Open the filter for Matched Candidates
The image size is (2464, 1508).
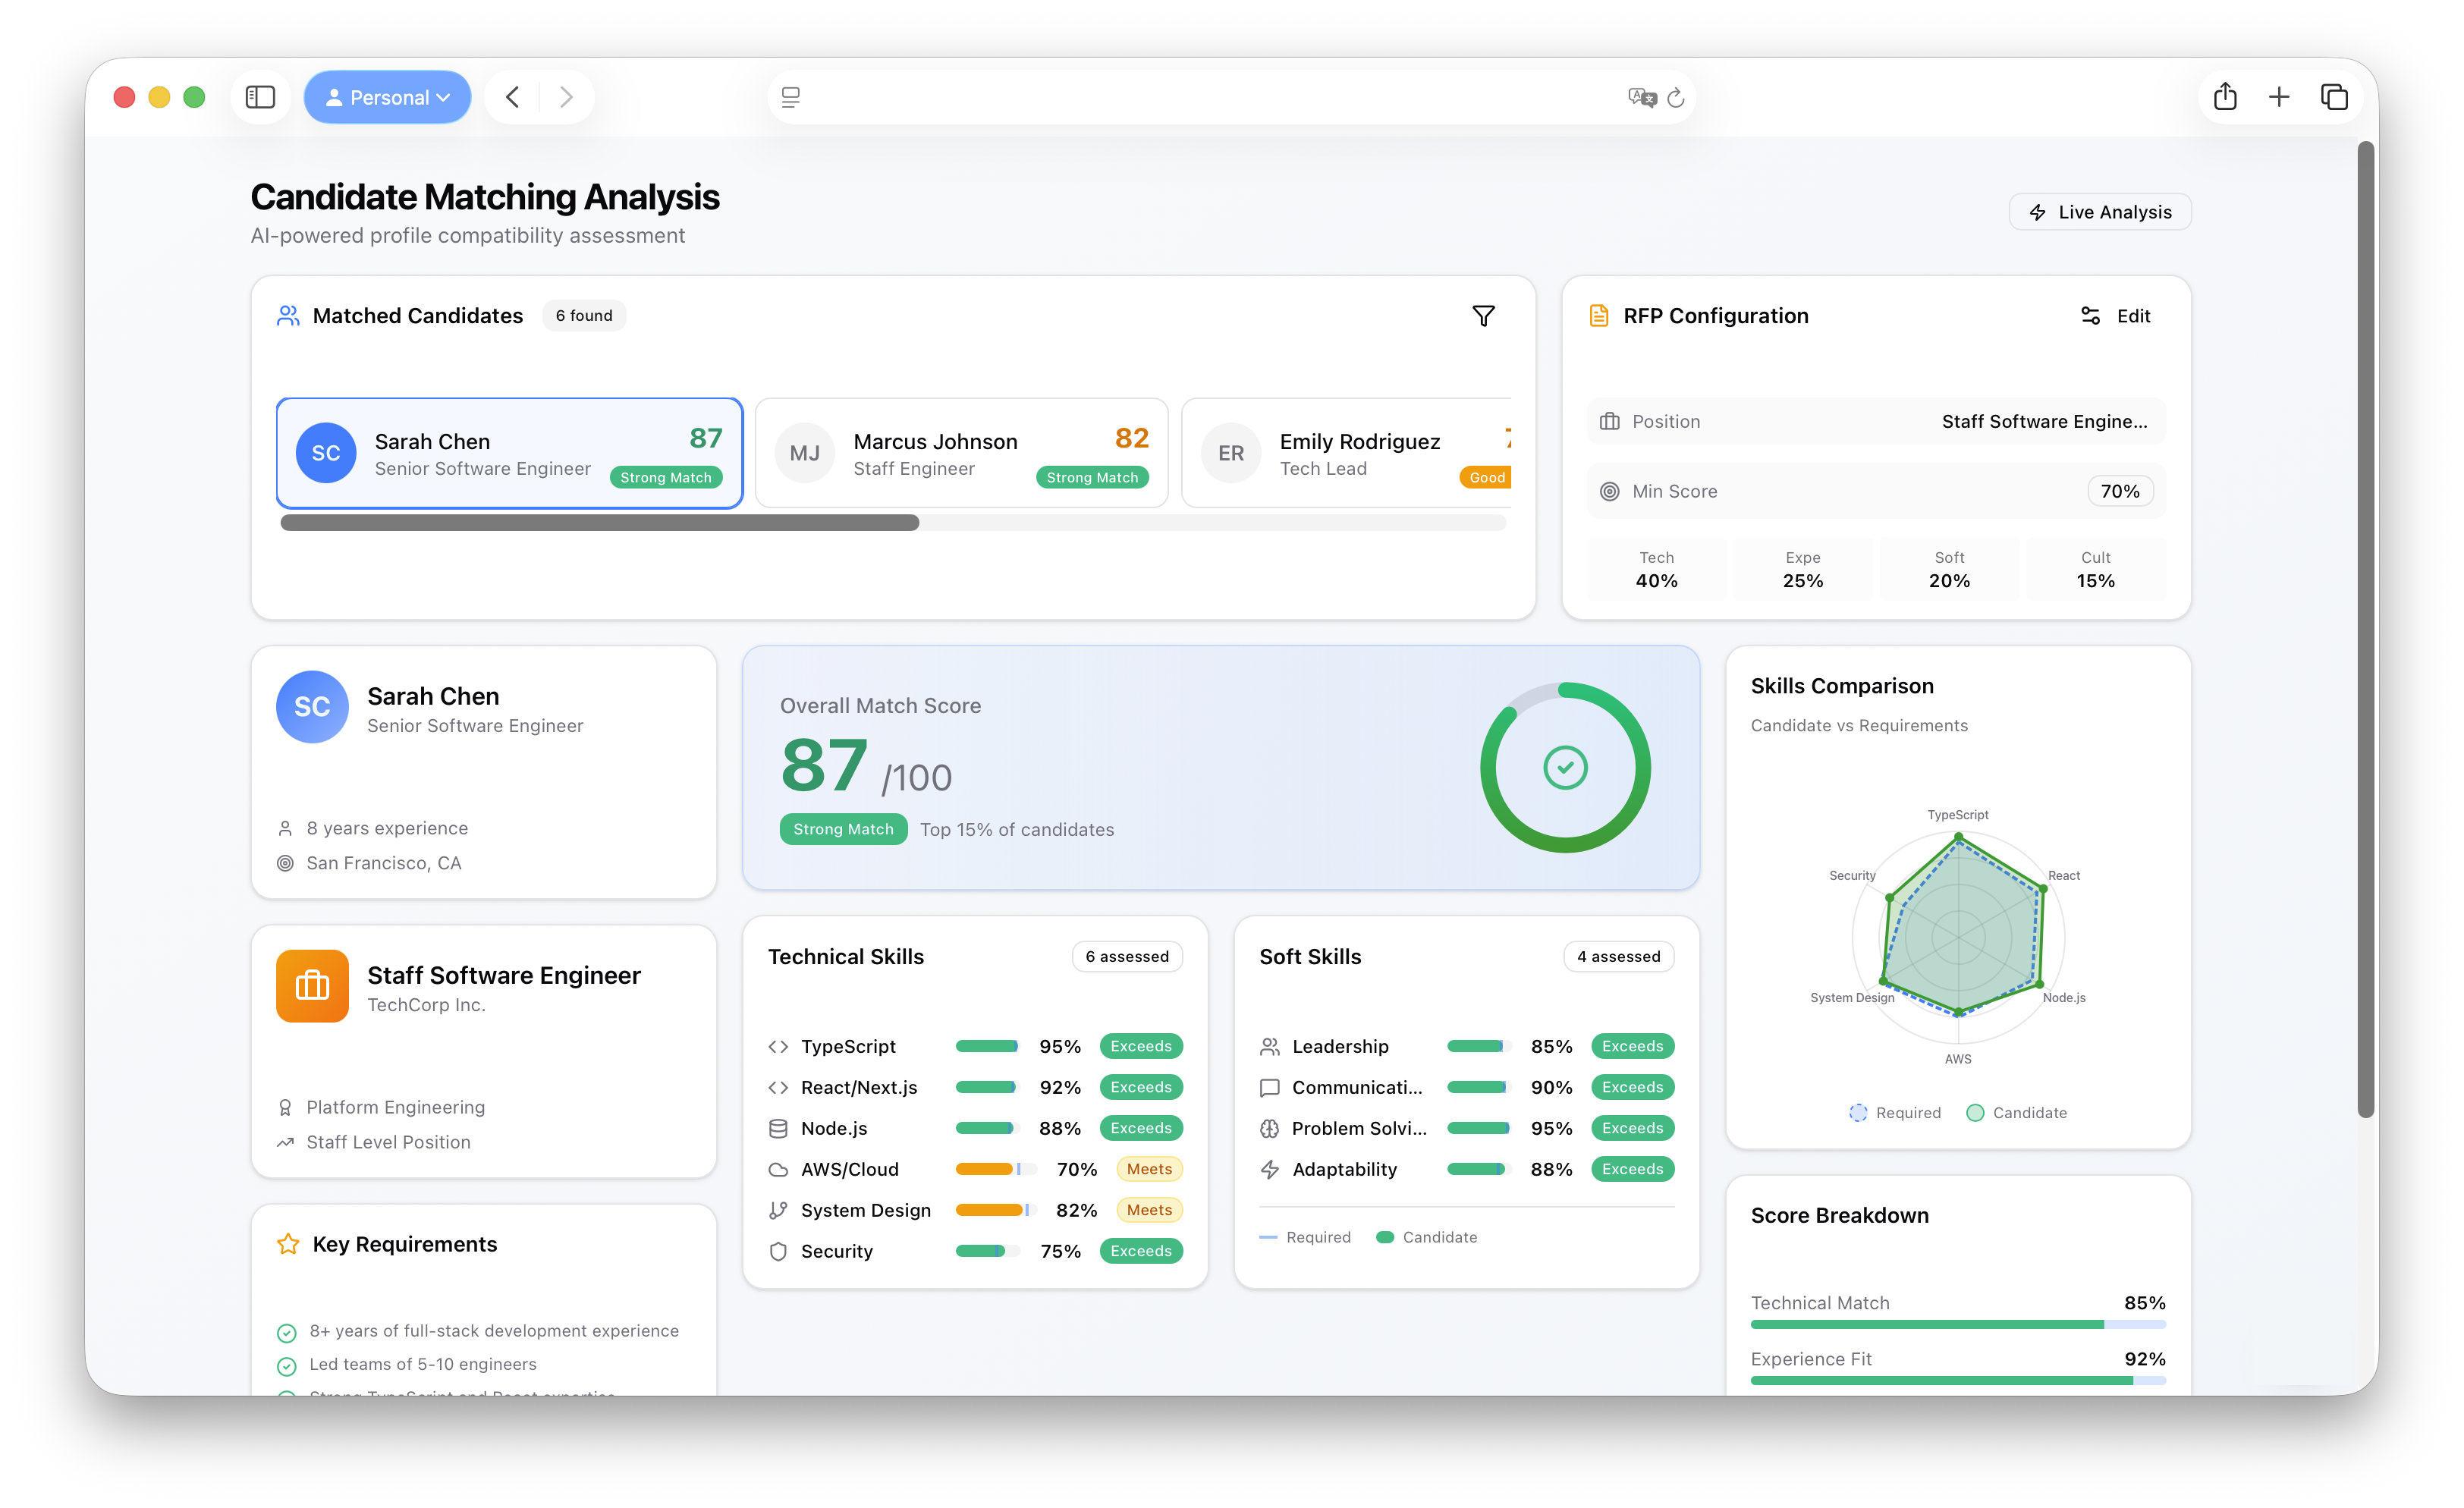[x=1484, y=316]
